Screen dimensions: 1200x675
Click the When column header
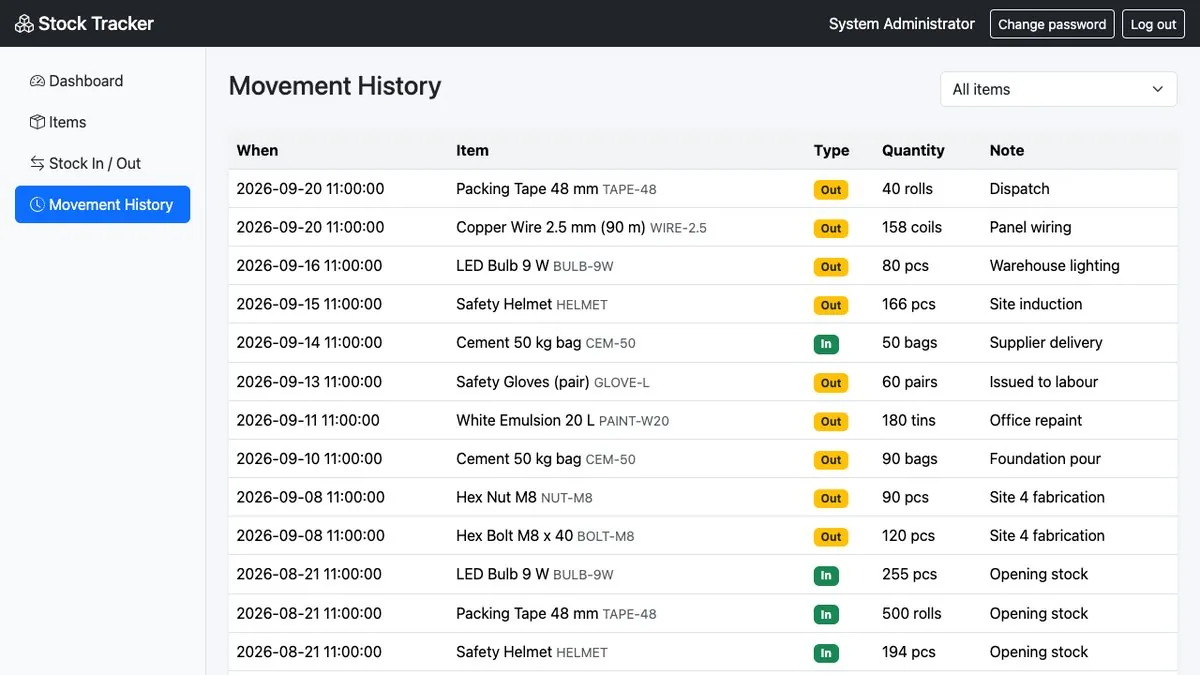257,150
